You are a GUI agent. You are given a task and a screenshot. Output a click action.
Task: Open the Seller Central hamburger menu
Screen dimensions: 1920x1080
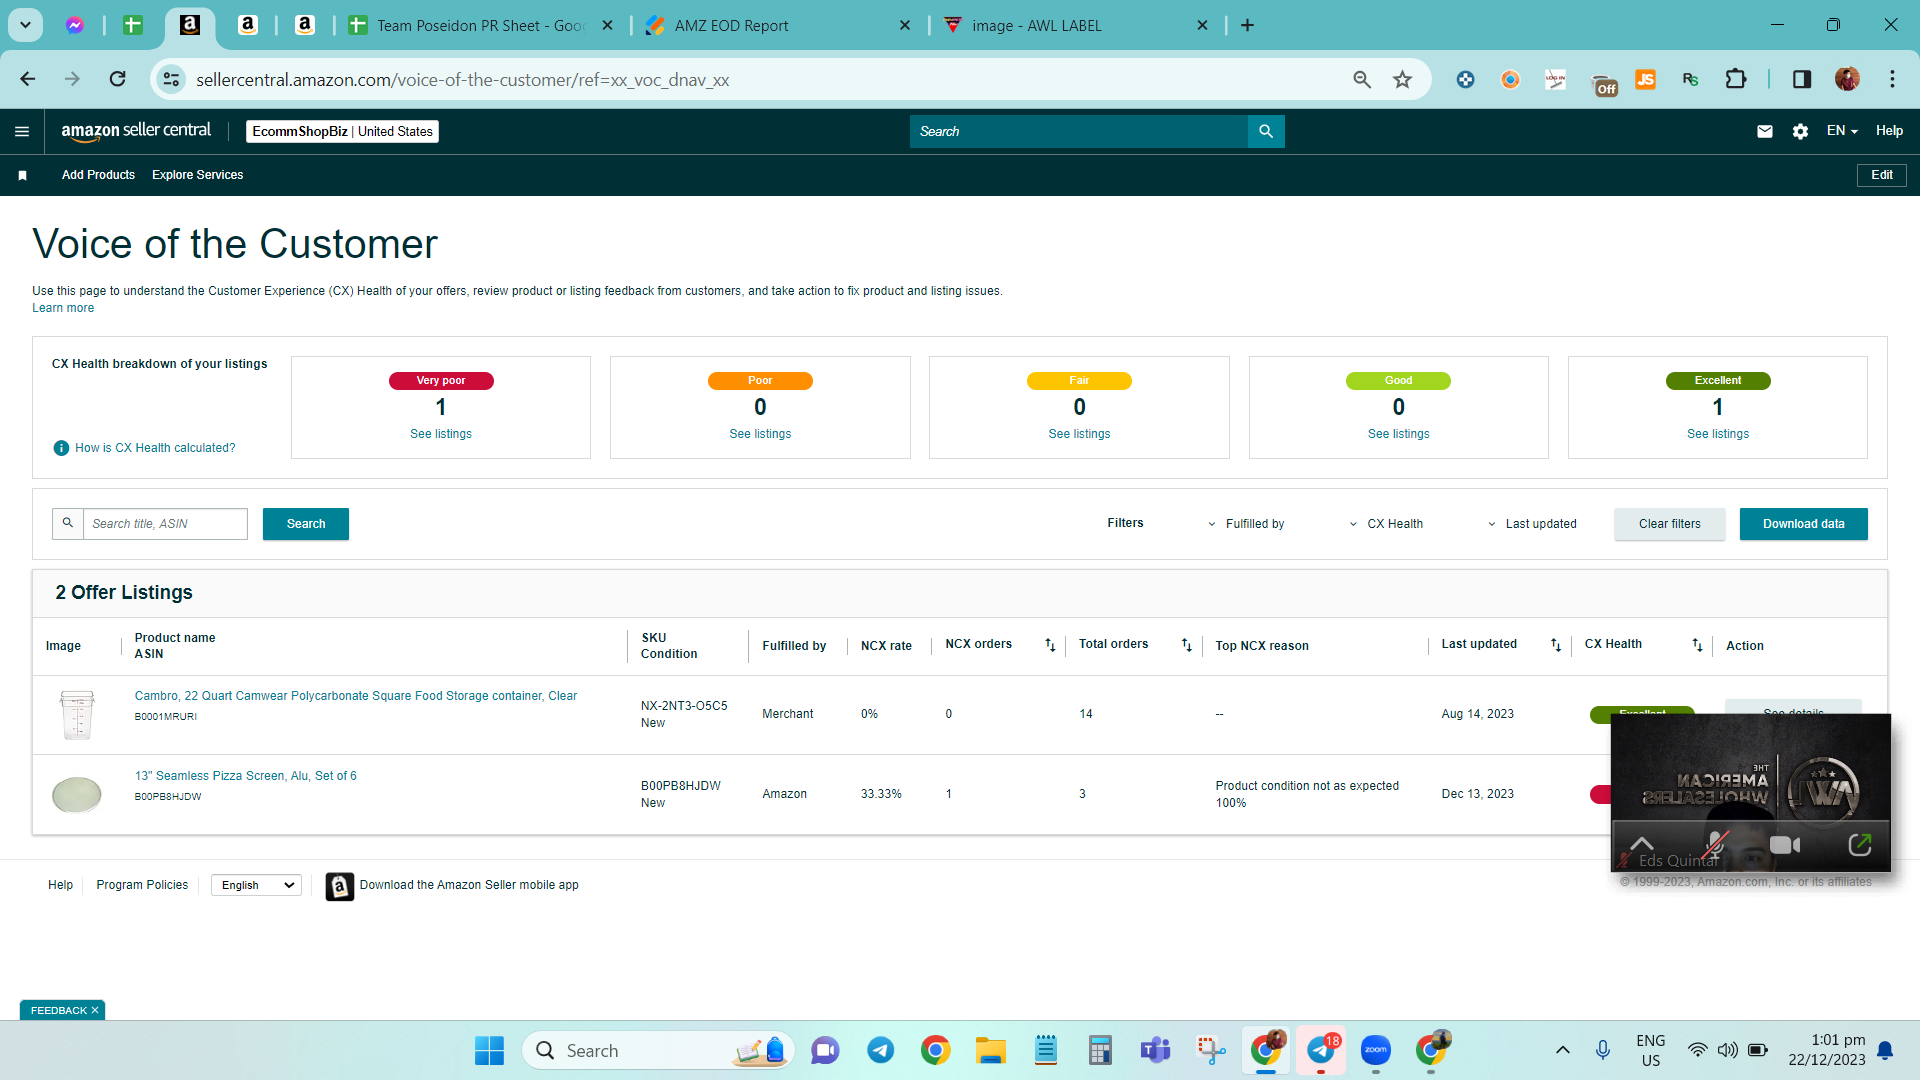(22, 131)
